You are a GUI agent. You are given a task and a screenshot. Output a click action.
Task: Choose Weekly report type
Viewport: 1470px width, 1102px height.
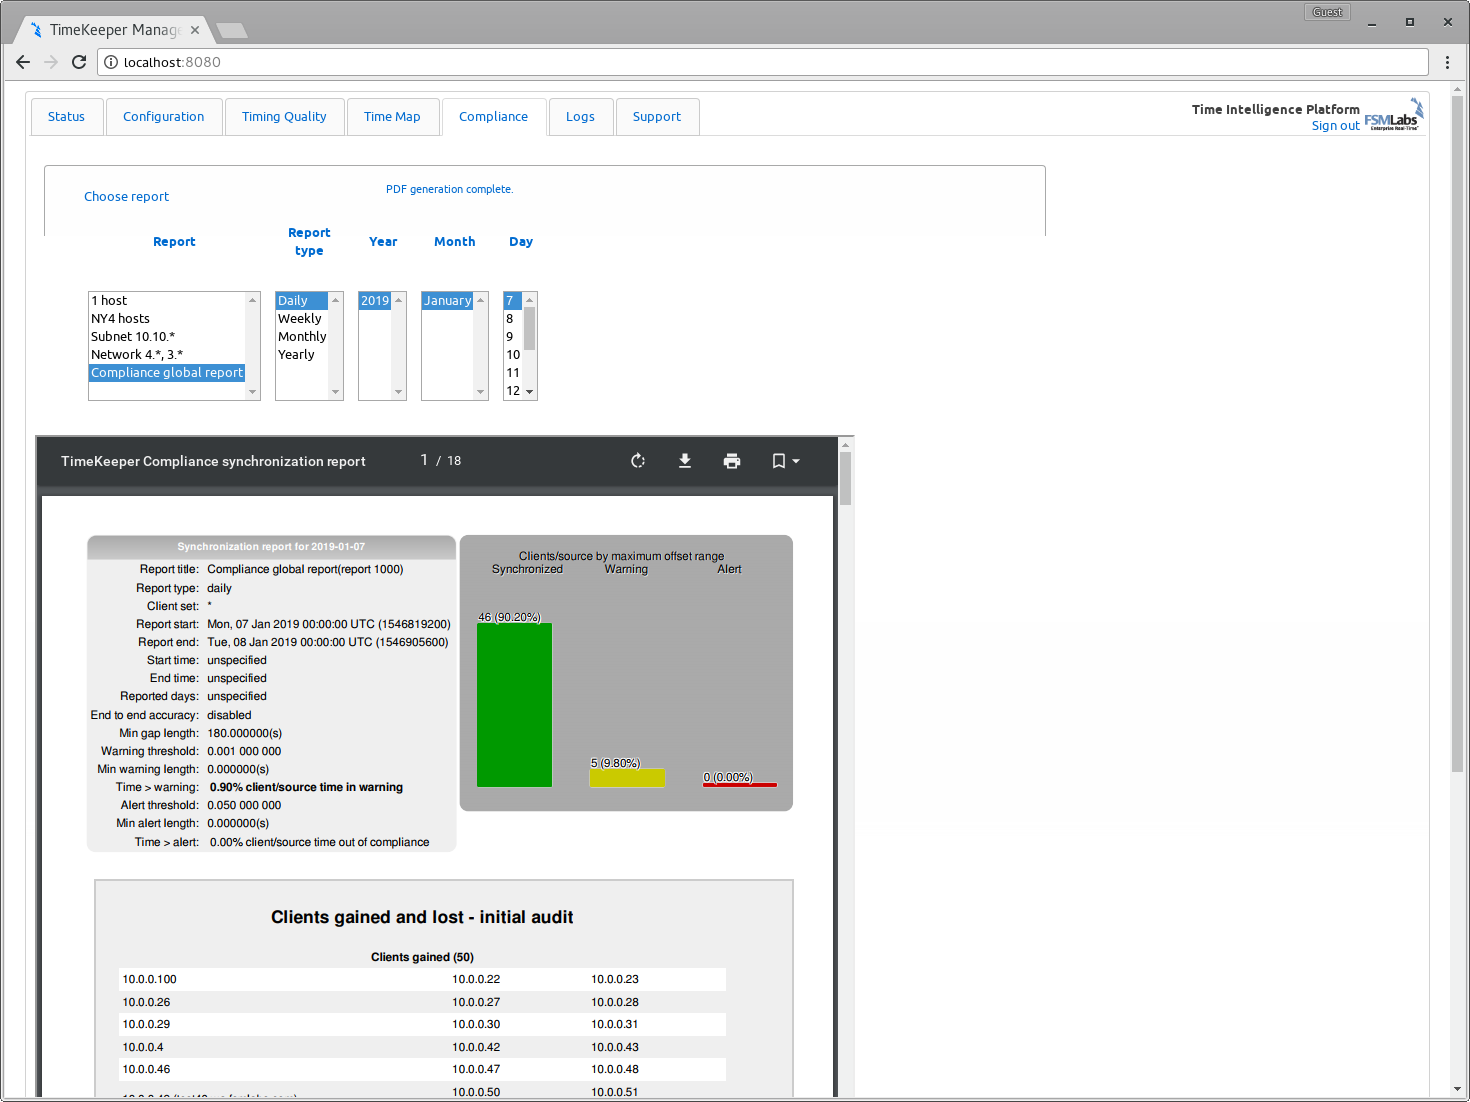click(302, 319)
